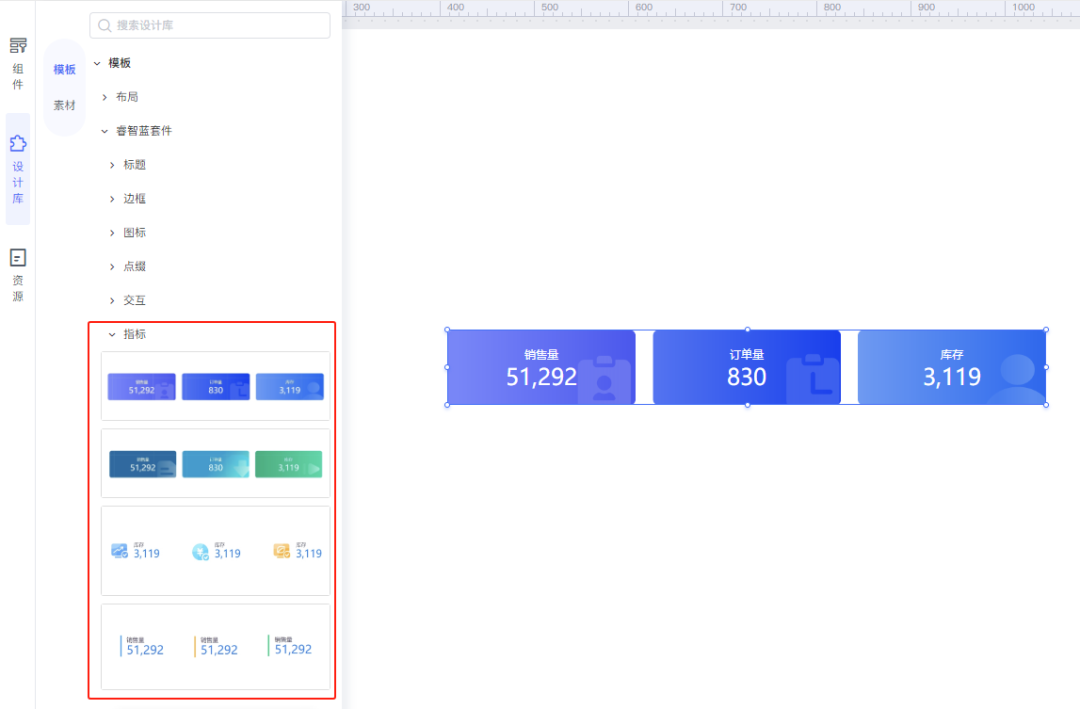
Task: Expand the 交互 tree node
Action: (112, 300)
